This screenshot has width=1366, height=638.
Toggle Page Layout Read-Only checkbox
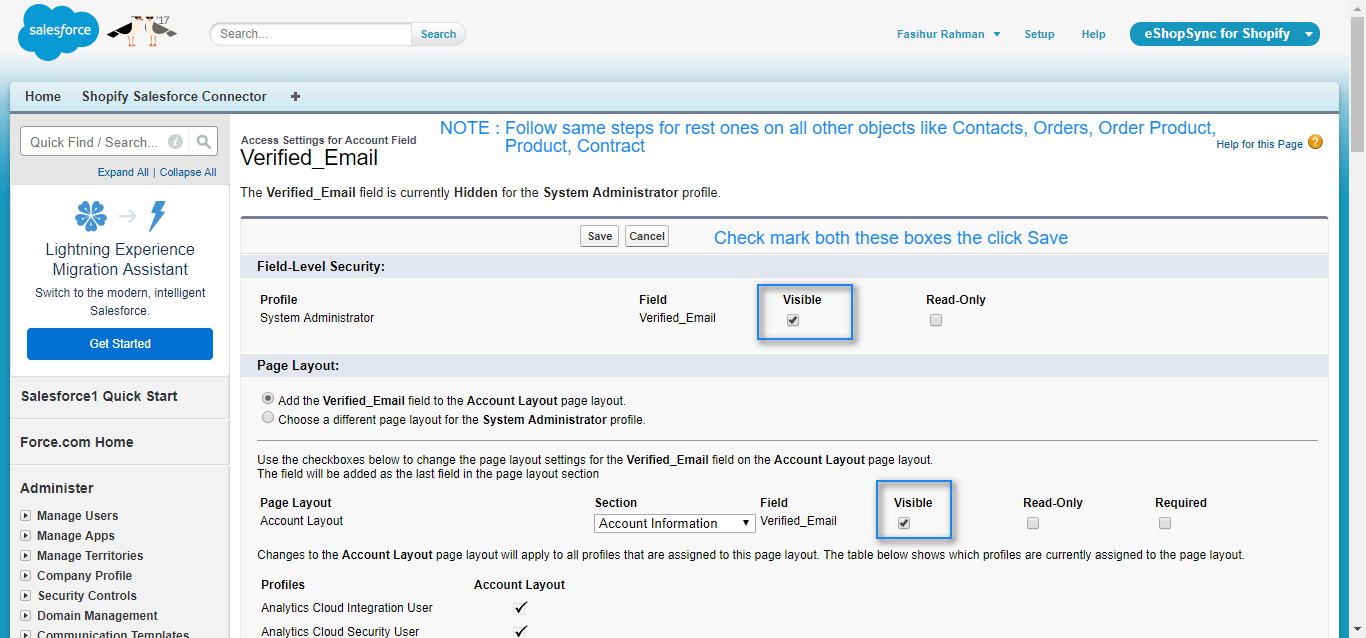coord(1033,523)
